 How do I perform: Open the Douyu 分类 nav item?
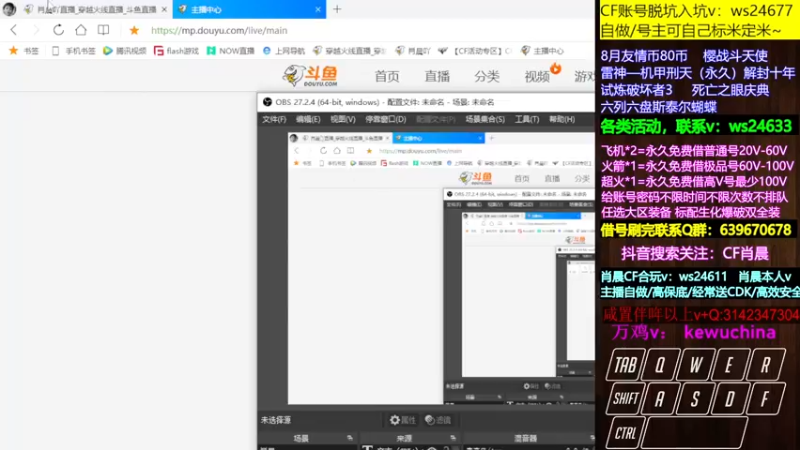pyautogui.click(x=487, y=77)
